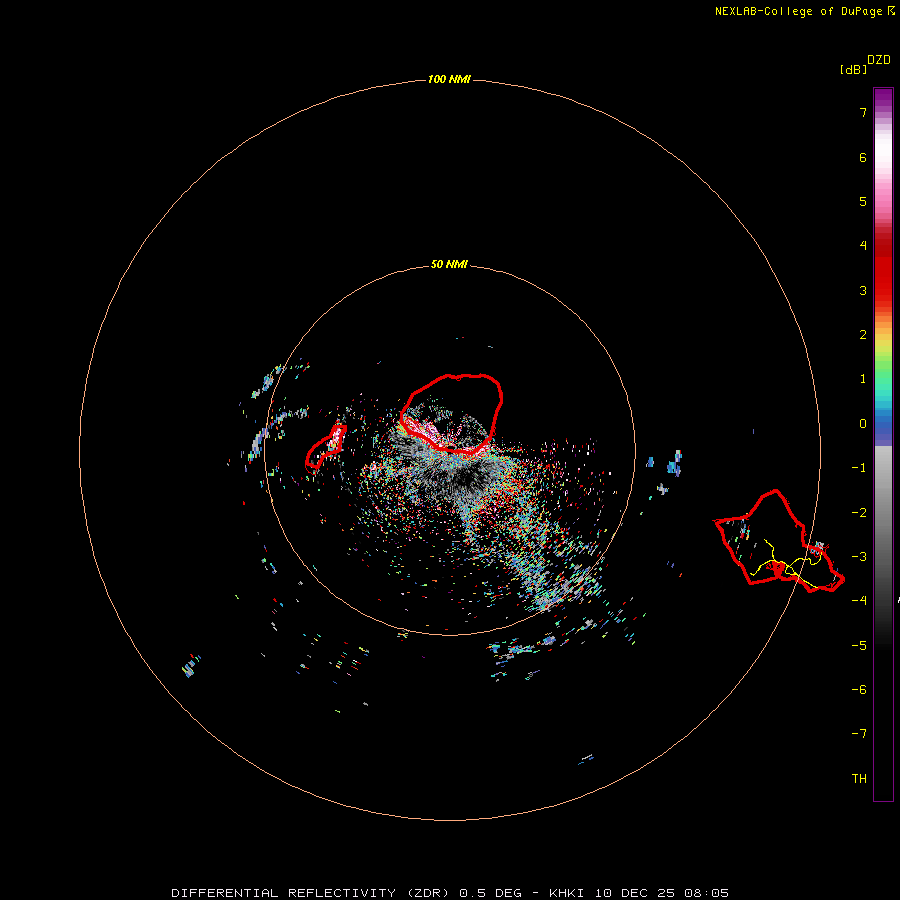Click the -5 value on color scale
Viewport: 900px width, 900px height.
pos(859,645)
